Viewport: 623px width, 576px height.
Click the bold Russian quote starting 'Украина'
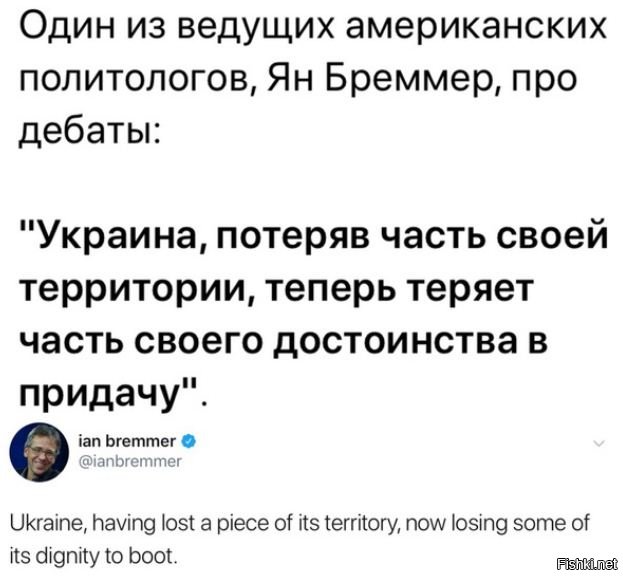314,312
